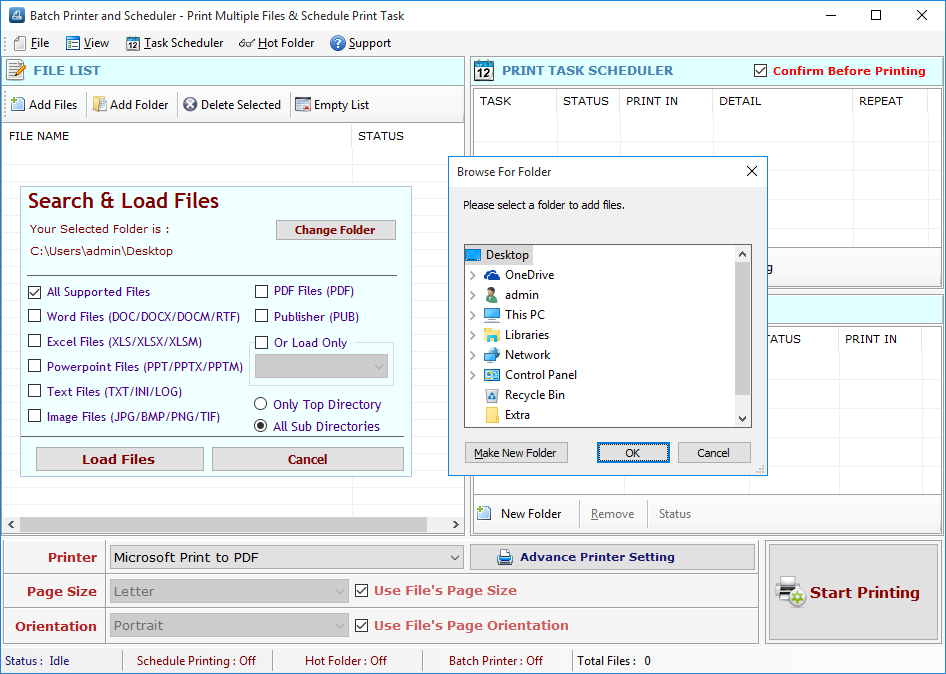This screenshot has height=674, width=946.
Task: Click the Delete Selected icon
Action: [x=189, y=104]
